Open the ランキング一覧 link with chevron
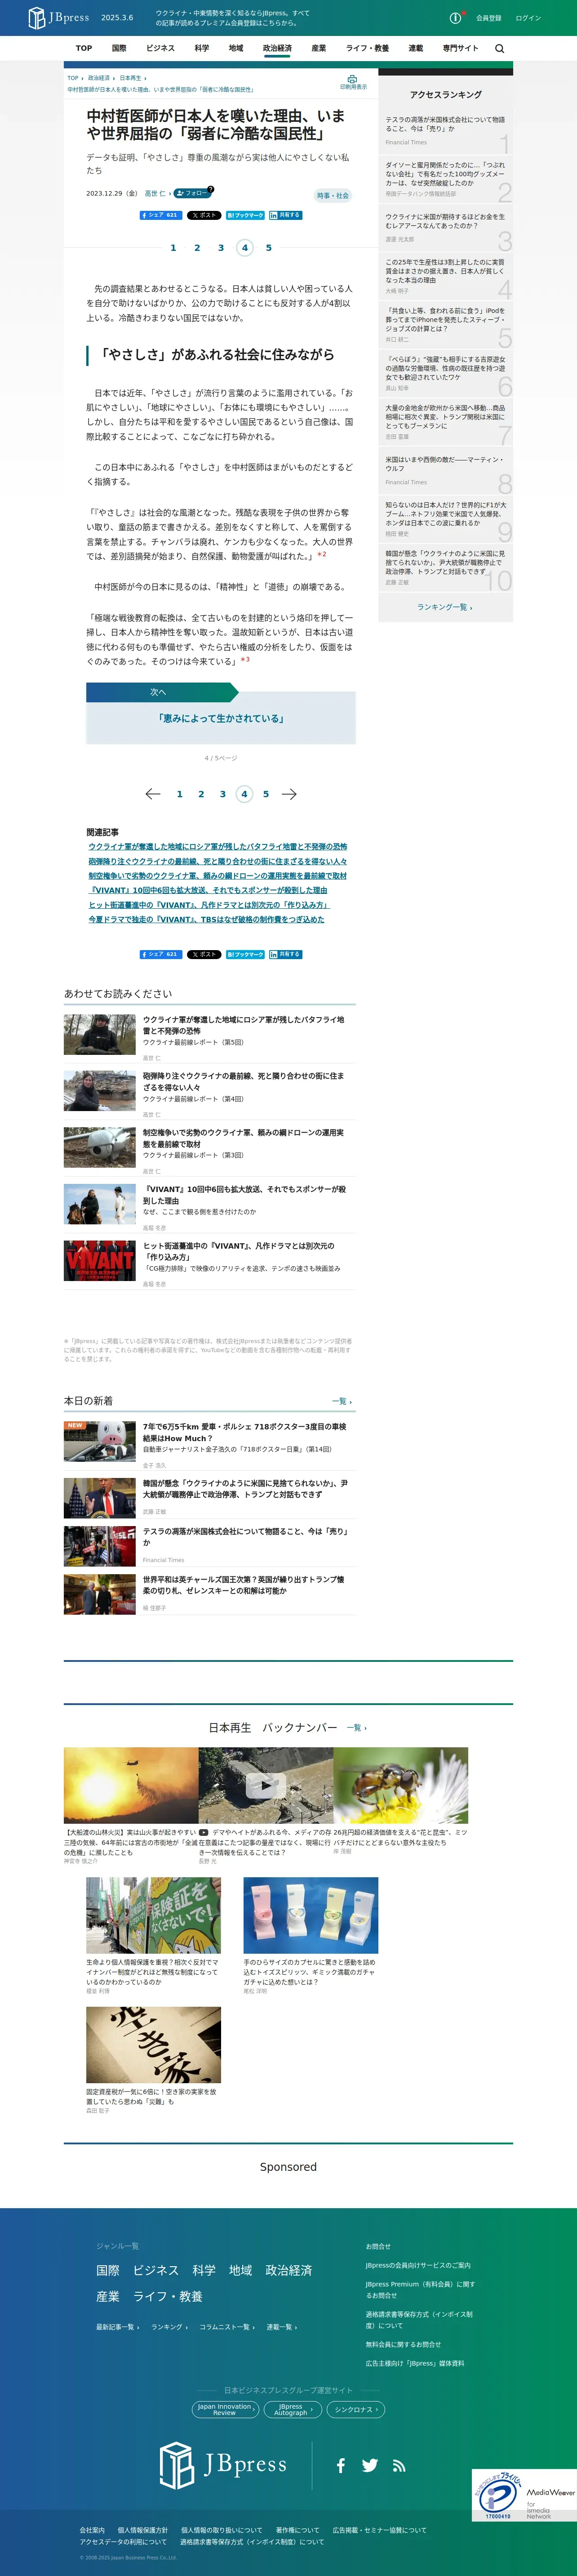 click(x=445, y=607)
